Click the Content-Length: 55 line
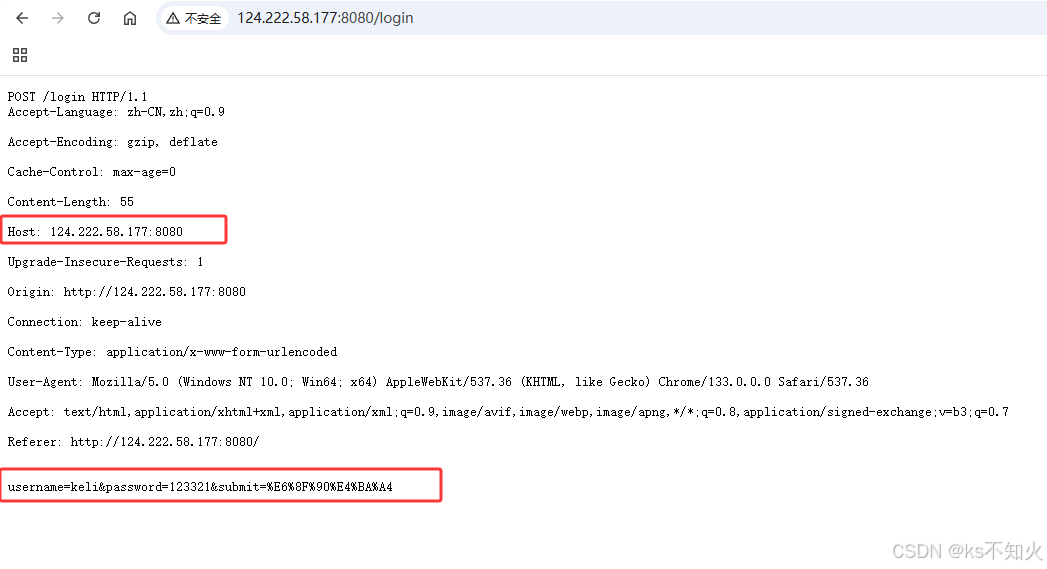The height and width of the screenshot is (569, 1047). [71, 202]
